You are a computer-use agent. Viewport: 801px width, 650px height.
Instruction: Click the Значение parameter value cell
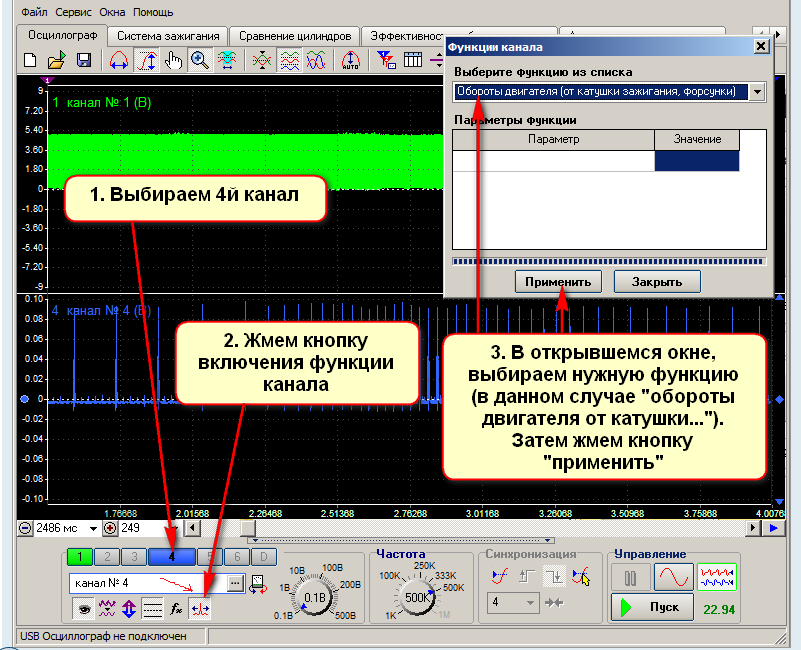click(697, 160)
